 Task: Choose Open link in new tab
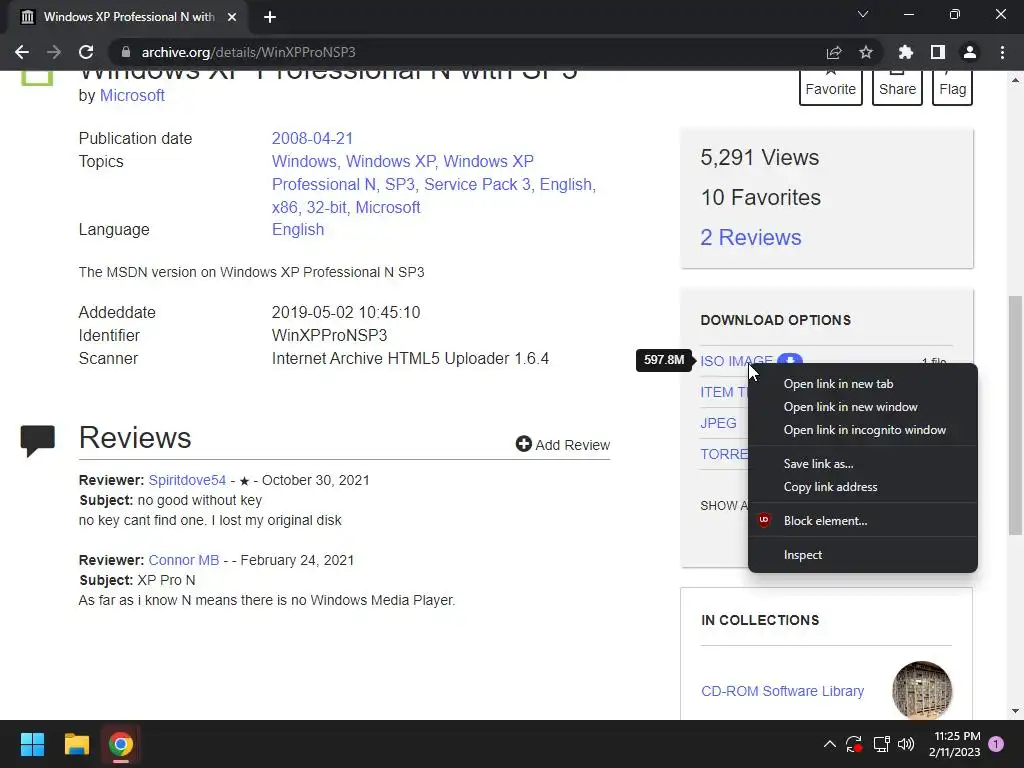(862, 384)
